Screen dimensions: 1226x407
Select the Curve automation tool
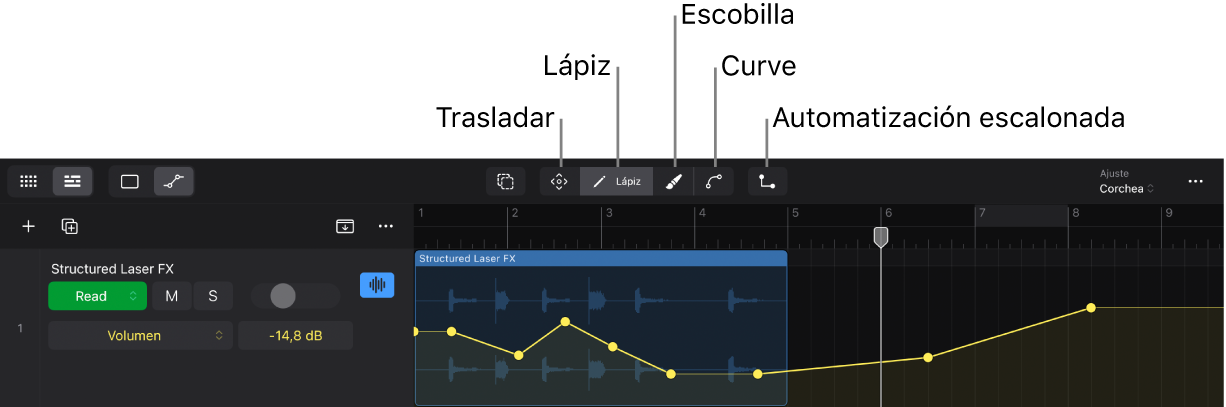point(714,181)
